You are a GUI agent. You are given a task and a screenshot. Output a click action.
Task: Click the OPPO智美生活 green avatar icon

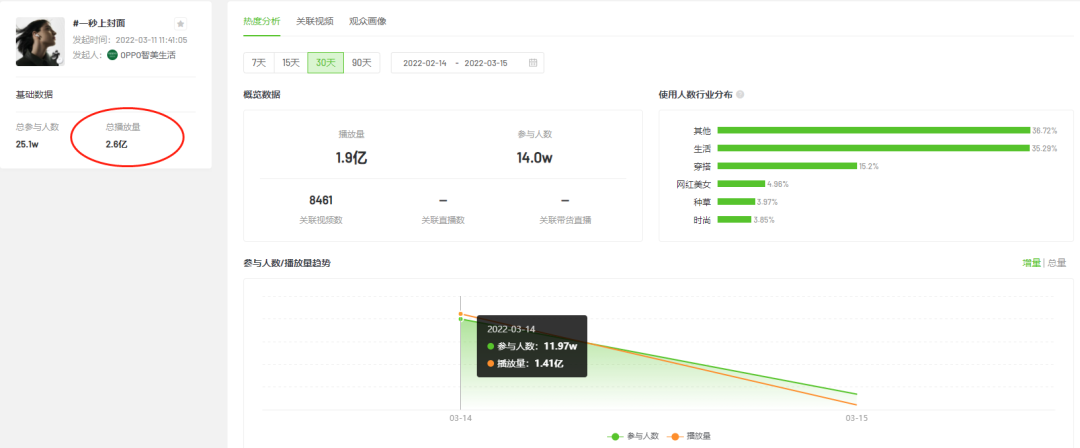[x=112, y=55]
